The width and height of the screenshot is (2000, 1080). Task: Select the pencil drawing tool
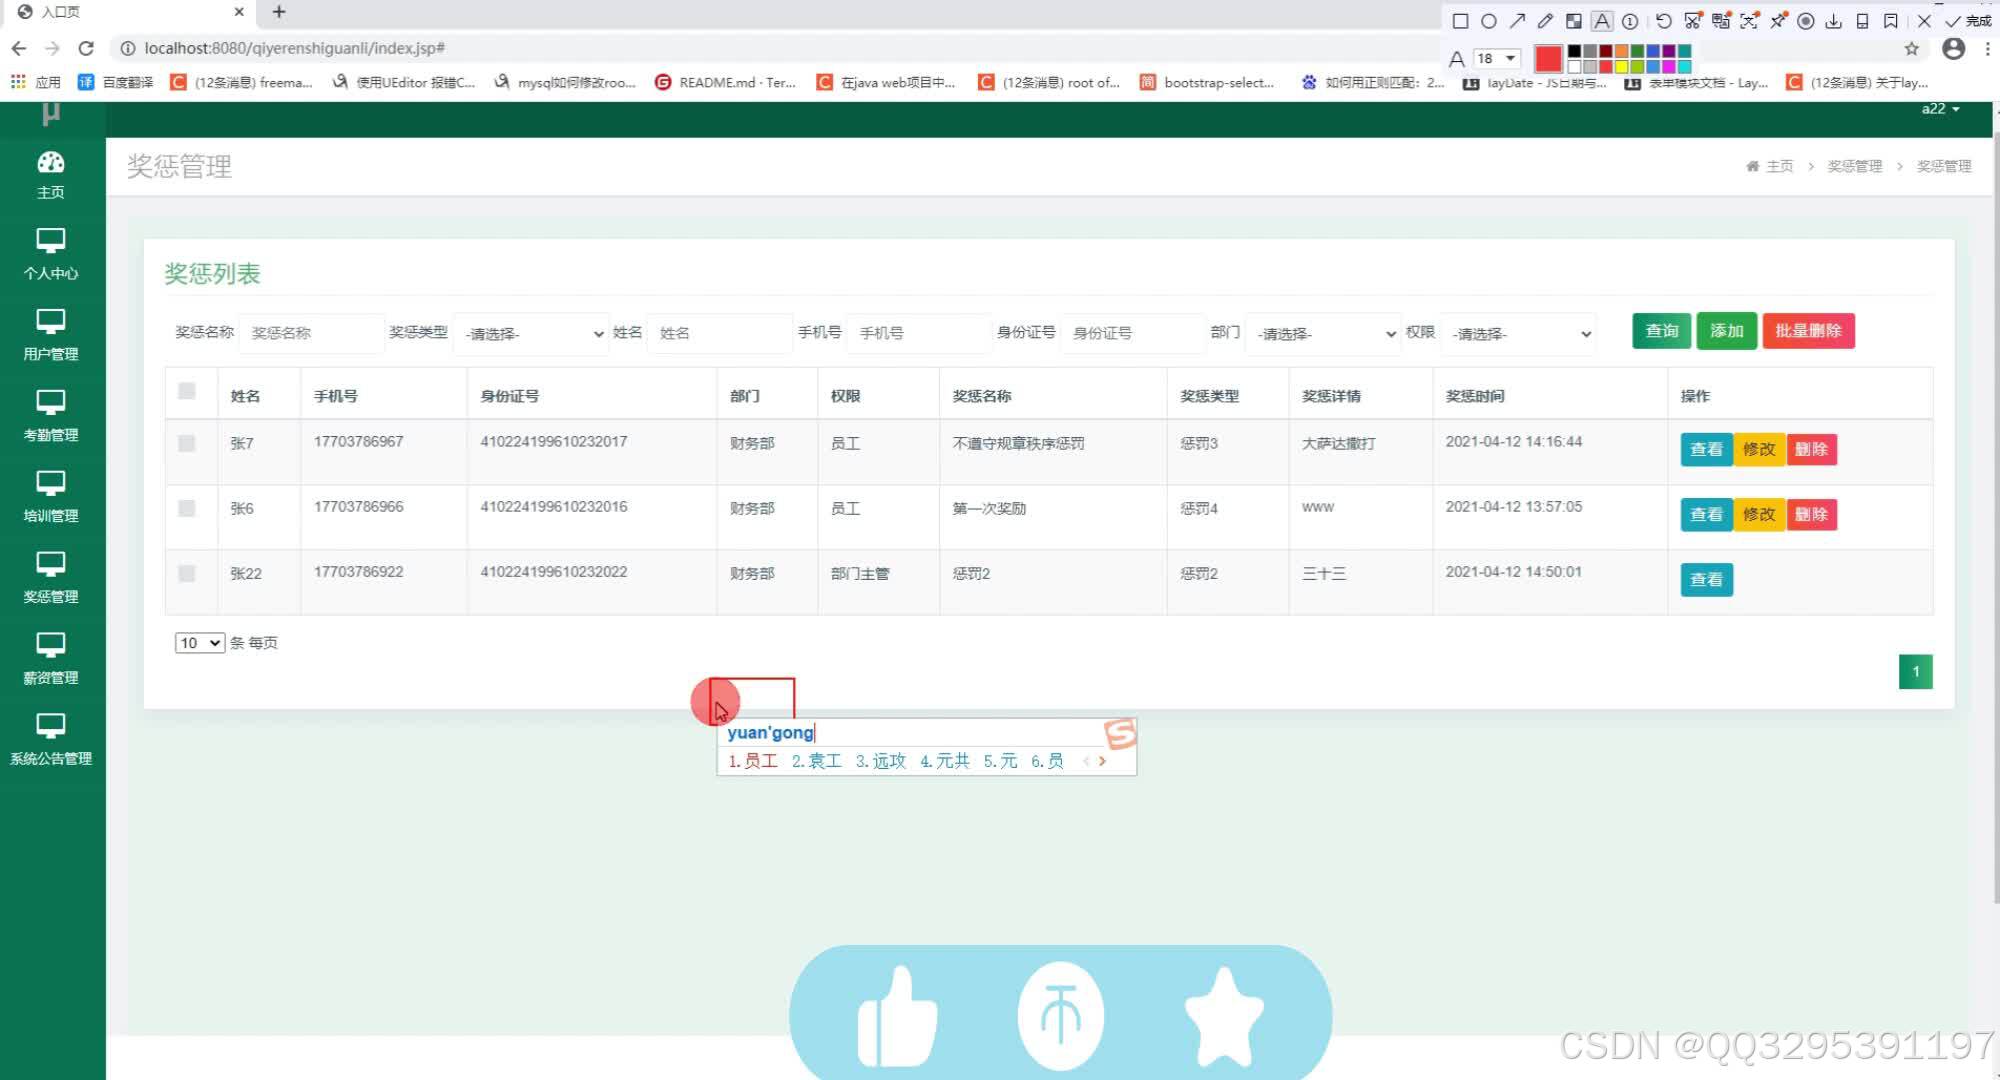(x=1545, y=21)
